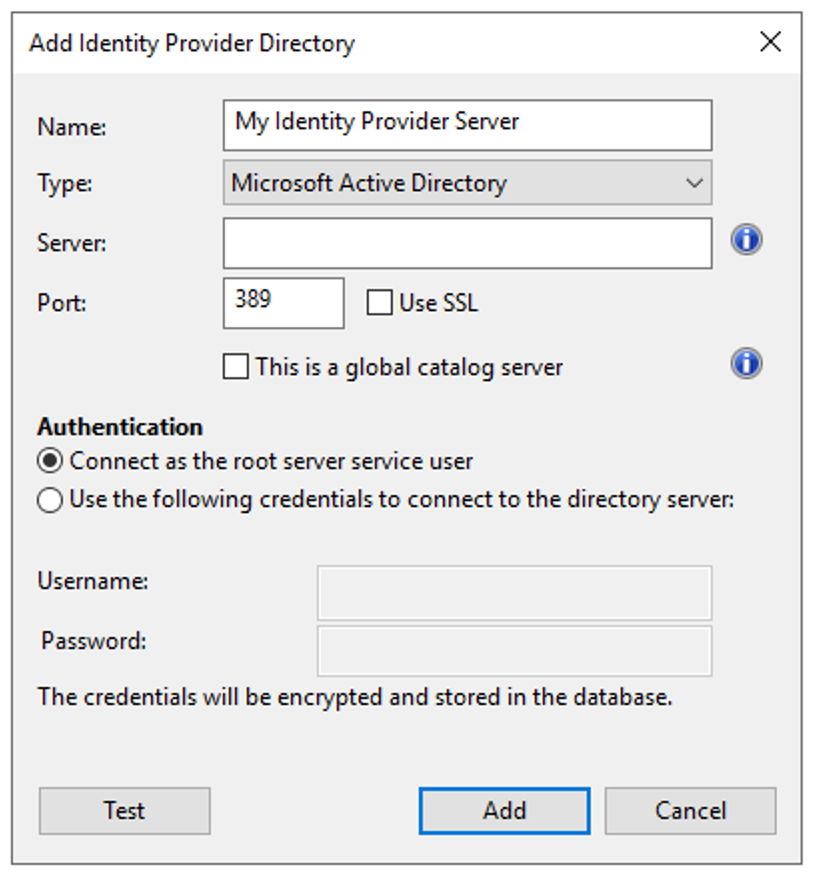This screenshot has width=816, height=876.
Task: Click the Password field
Action: [514, 651]
